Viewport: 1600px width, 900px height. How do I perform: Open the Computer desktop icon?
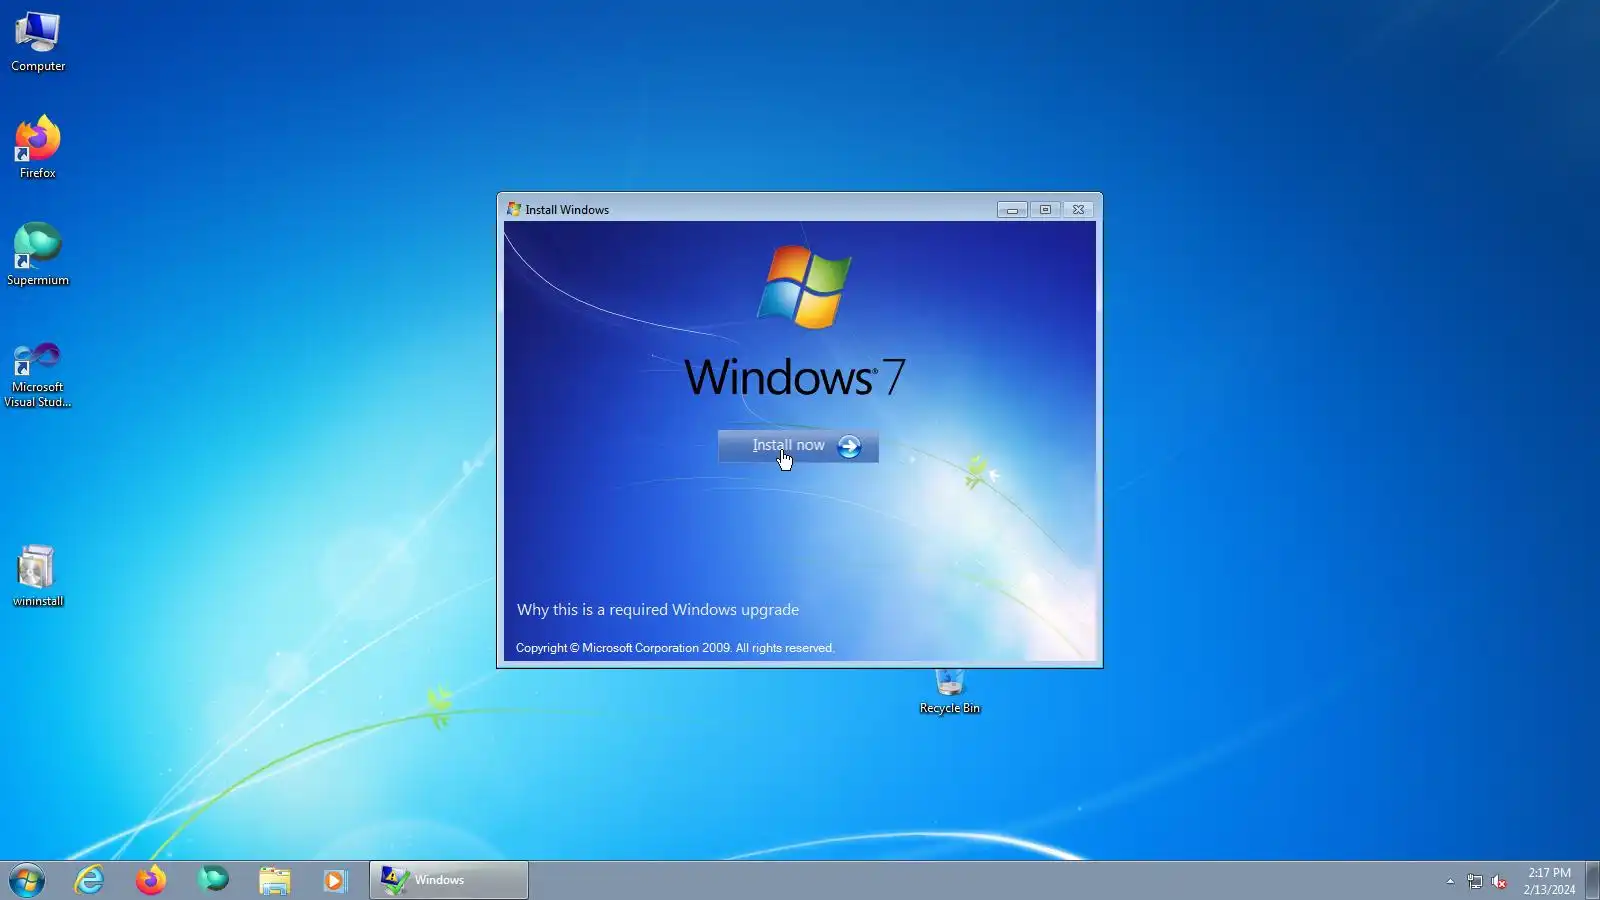(x=38, y=42)
